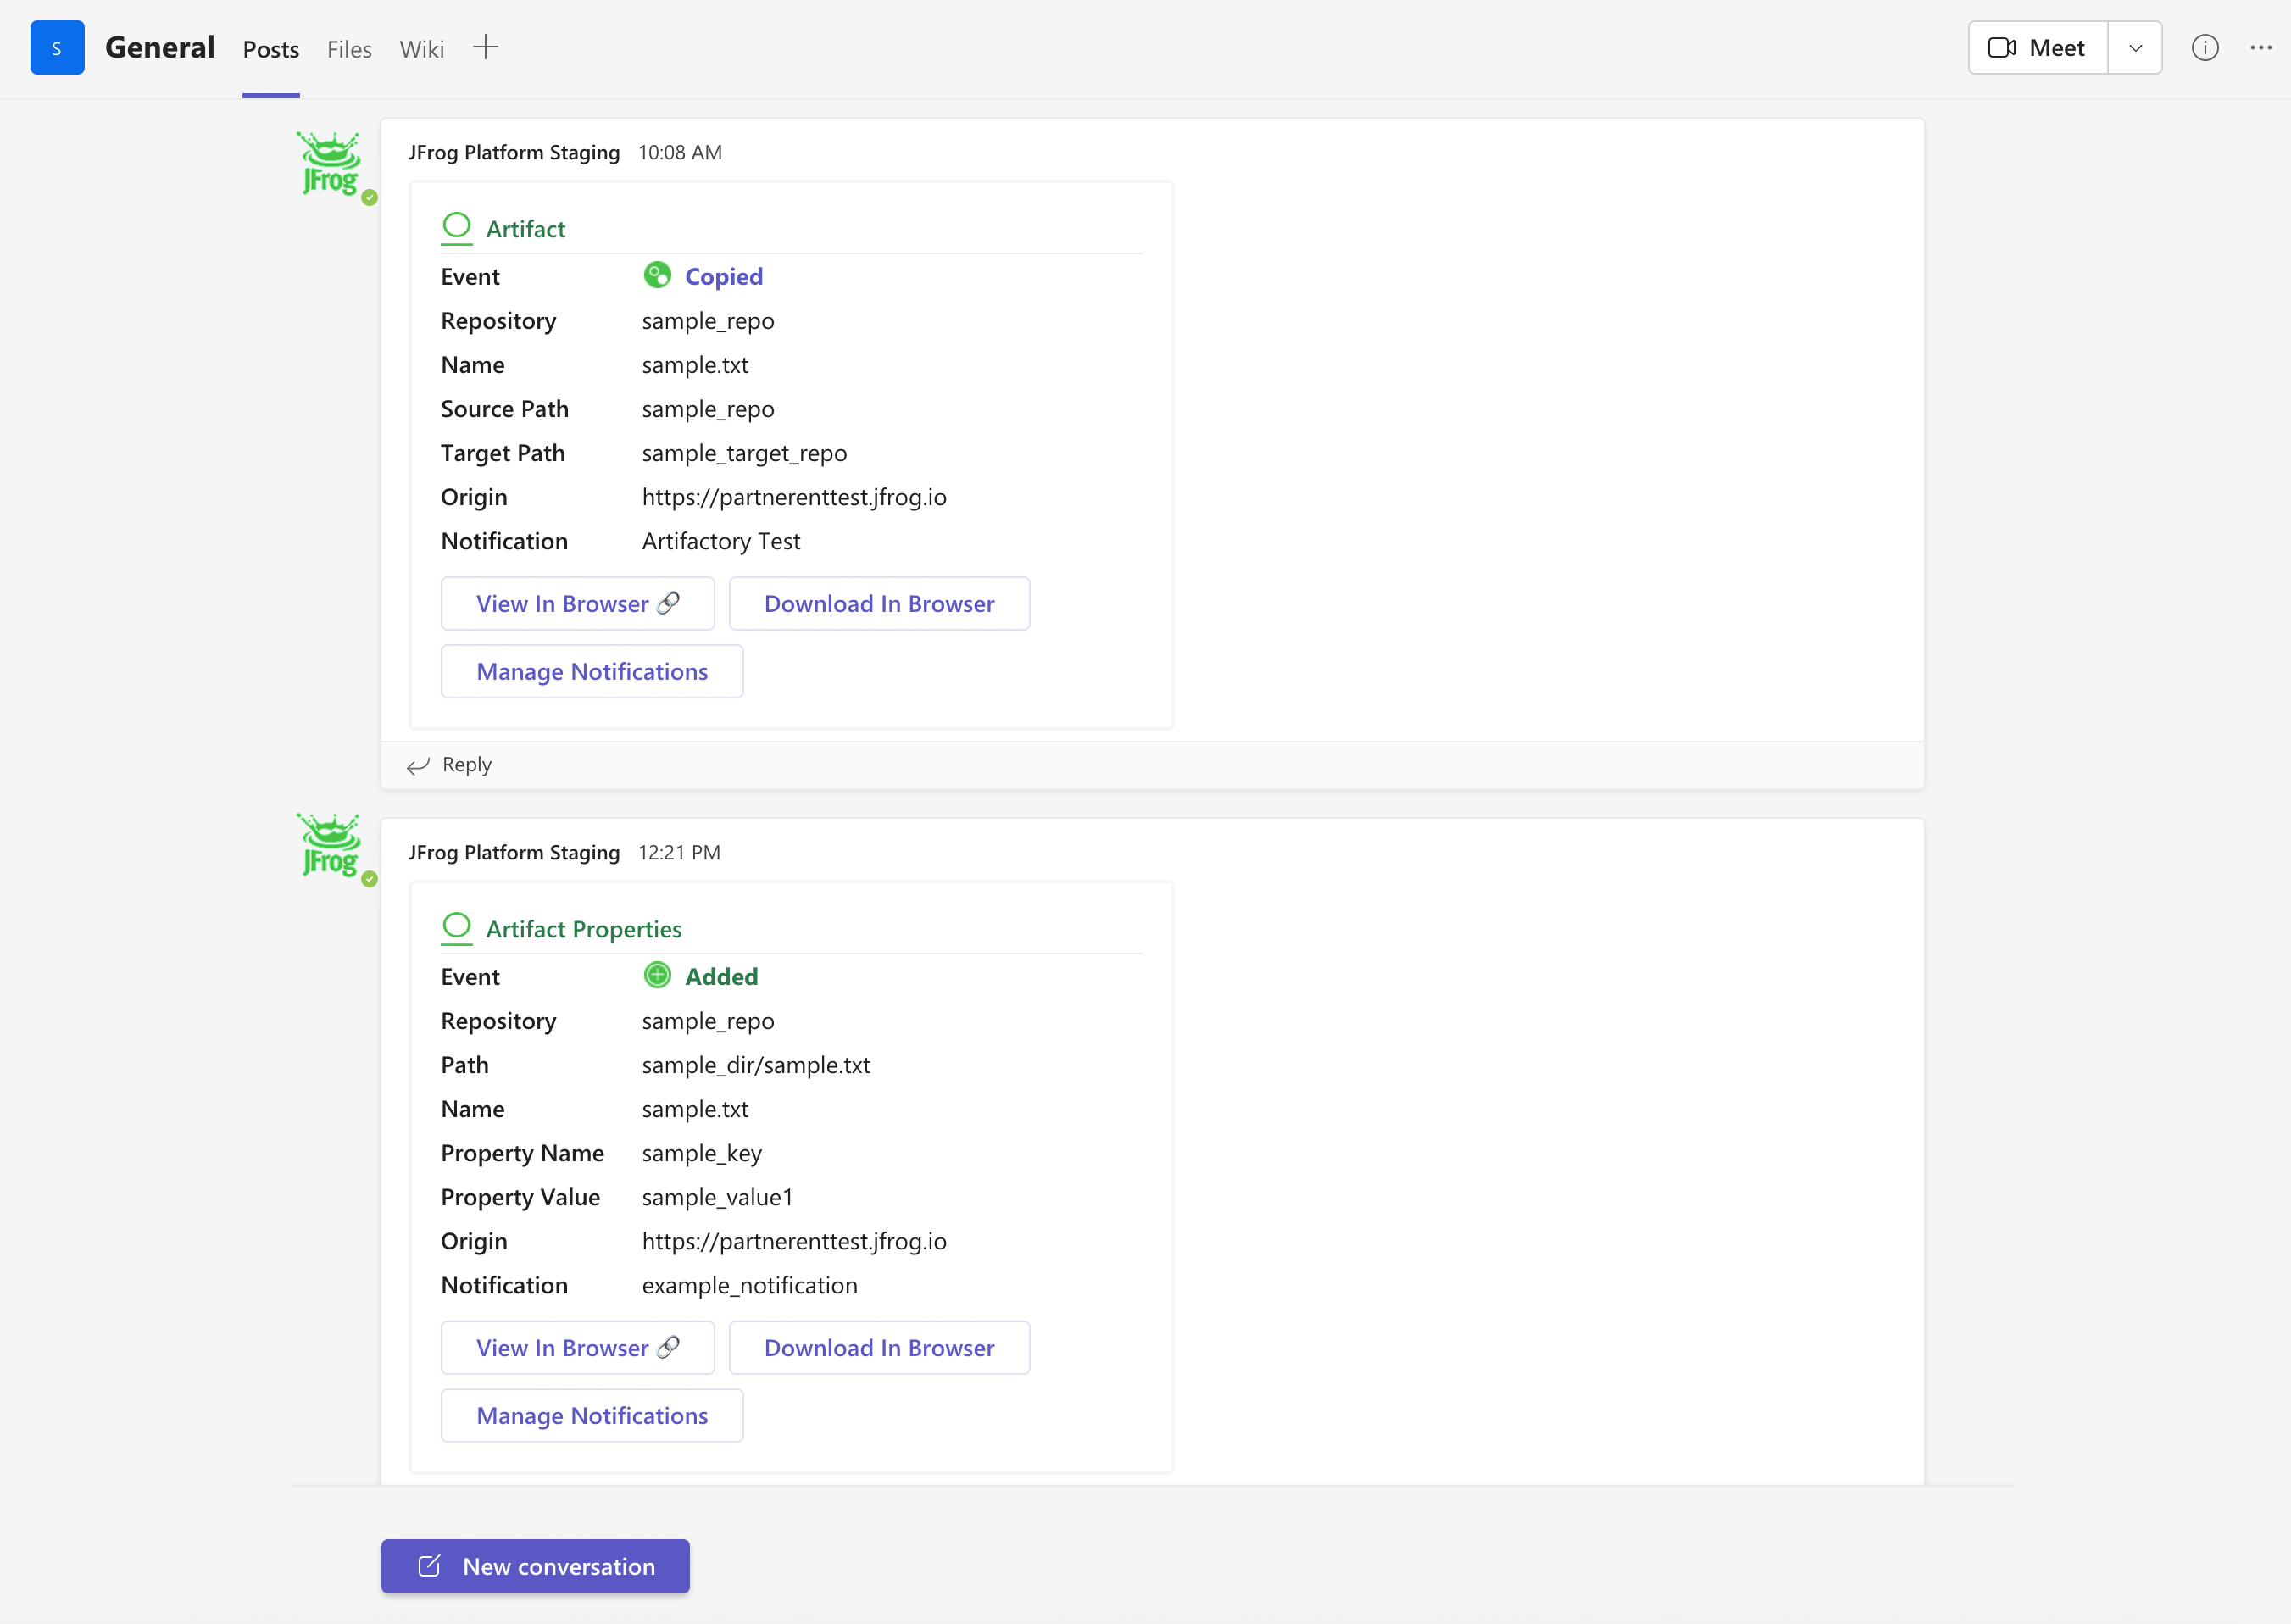Open the Wiki tab

pos(421,49)
